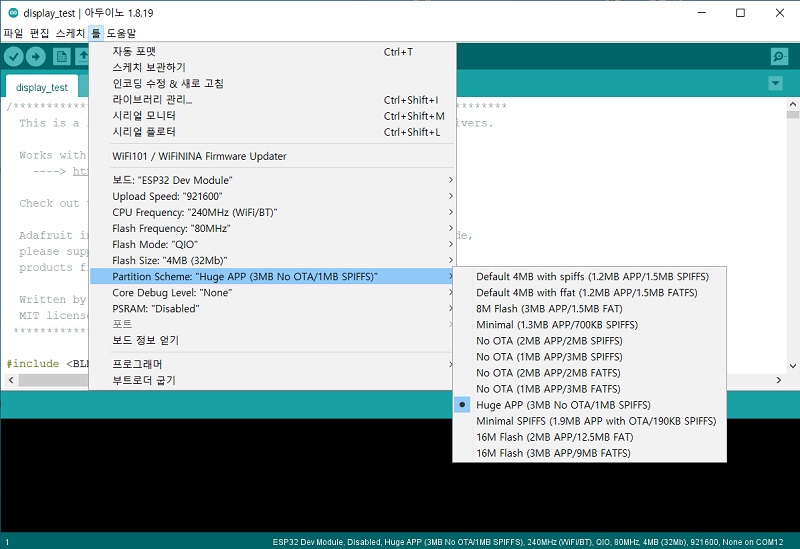
Task: Click the #include line in editor
Action: 47,364
